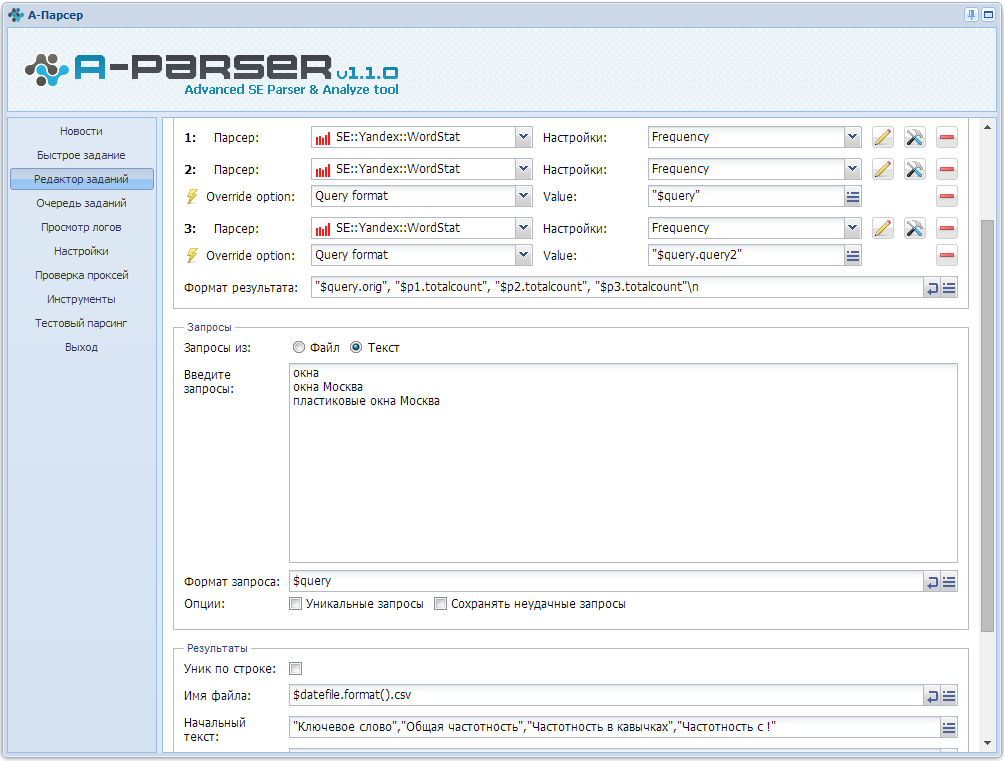1004x761 pixels.
Task: Click list icon in Начальный текст field
Action: [949, 728]
